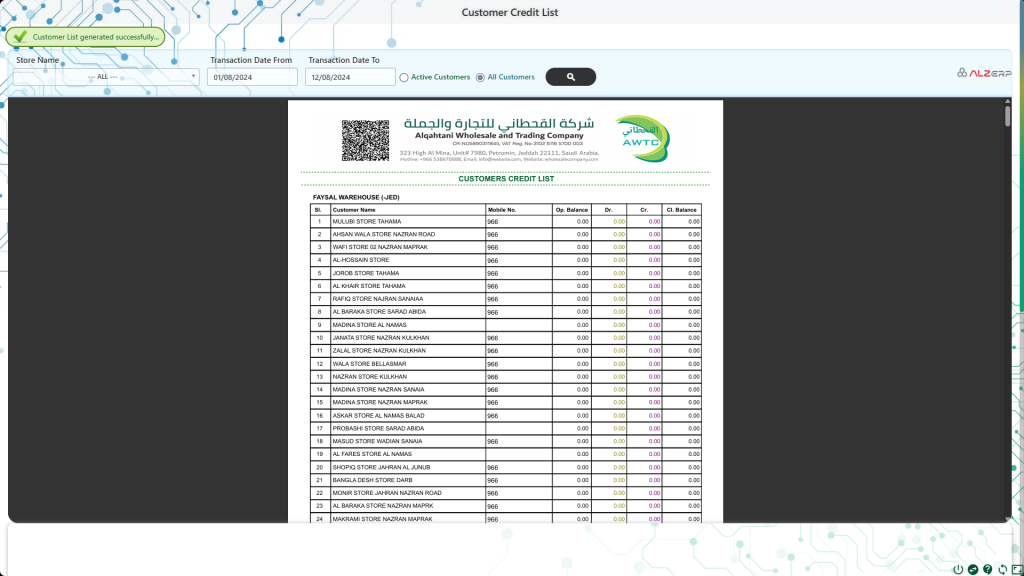The image size is (1024, 576).
Task: Click row 'MADINA STORE NAZRAN MAPRAK'
Action: coord(506,403)
